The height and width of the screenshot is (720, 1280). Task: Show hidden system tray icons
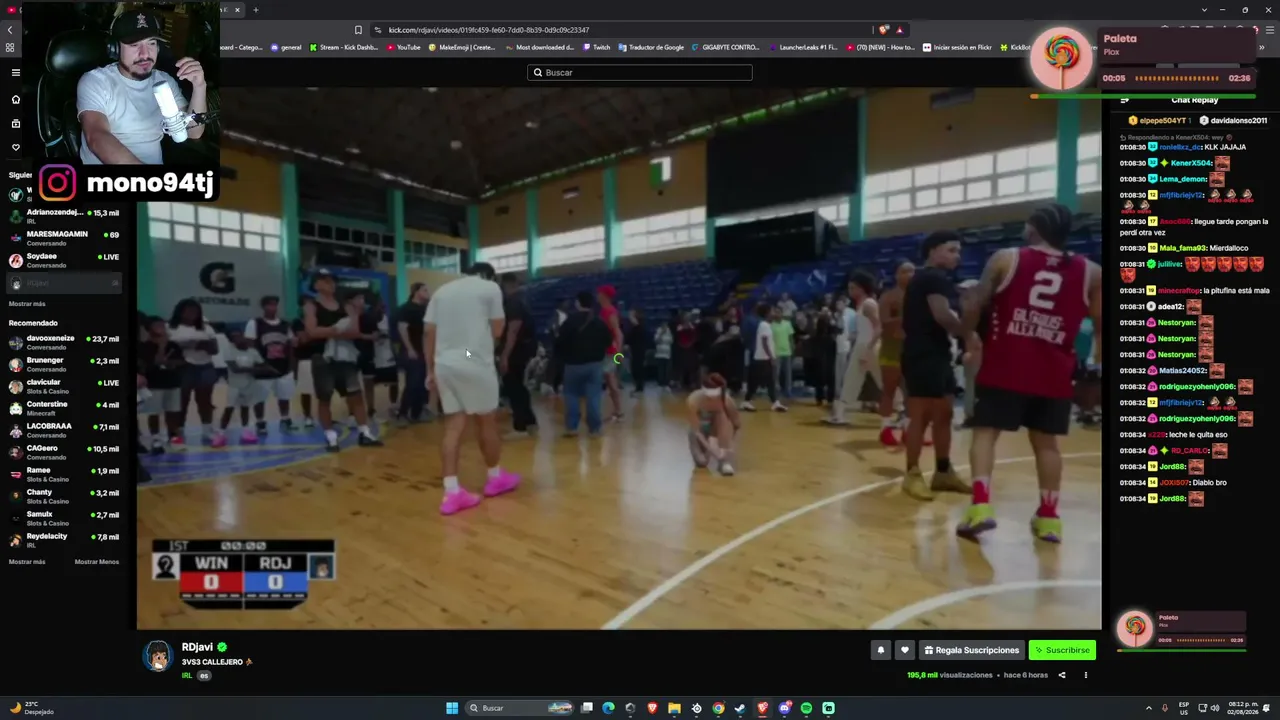(1148, 708)
